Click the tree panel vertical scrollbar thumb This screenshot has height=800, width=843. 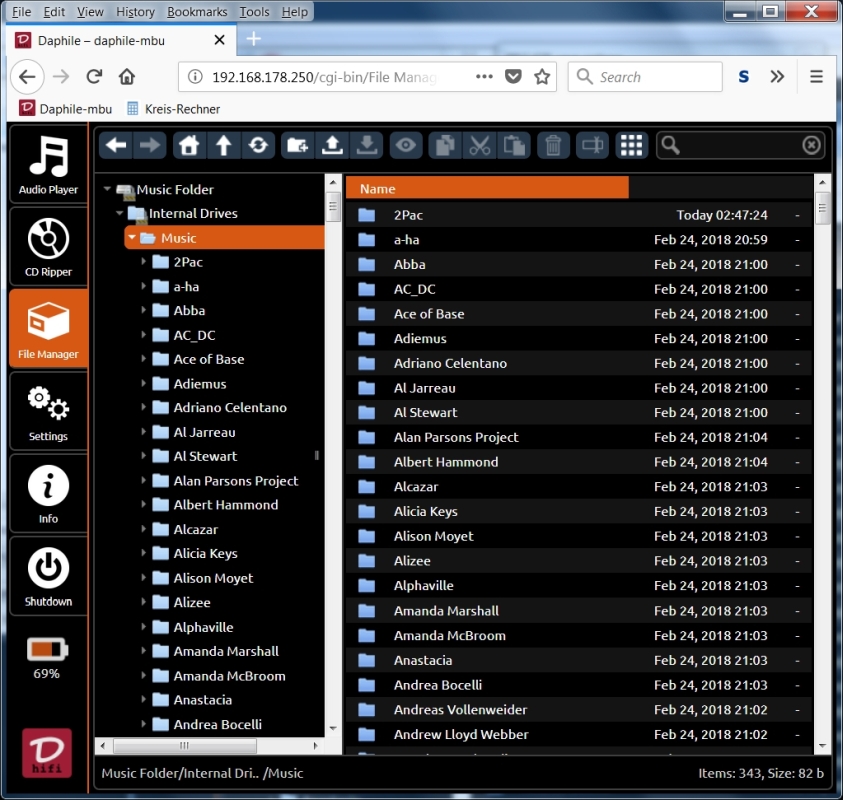coord(333,205)
